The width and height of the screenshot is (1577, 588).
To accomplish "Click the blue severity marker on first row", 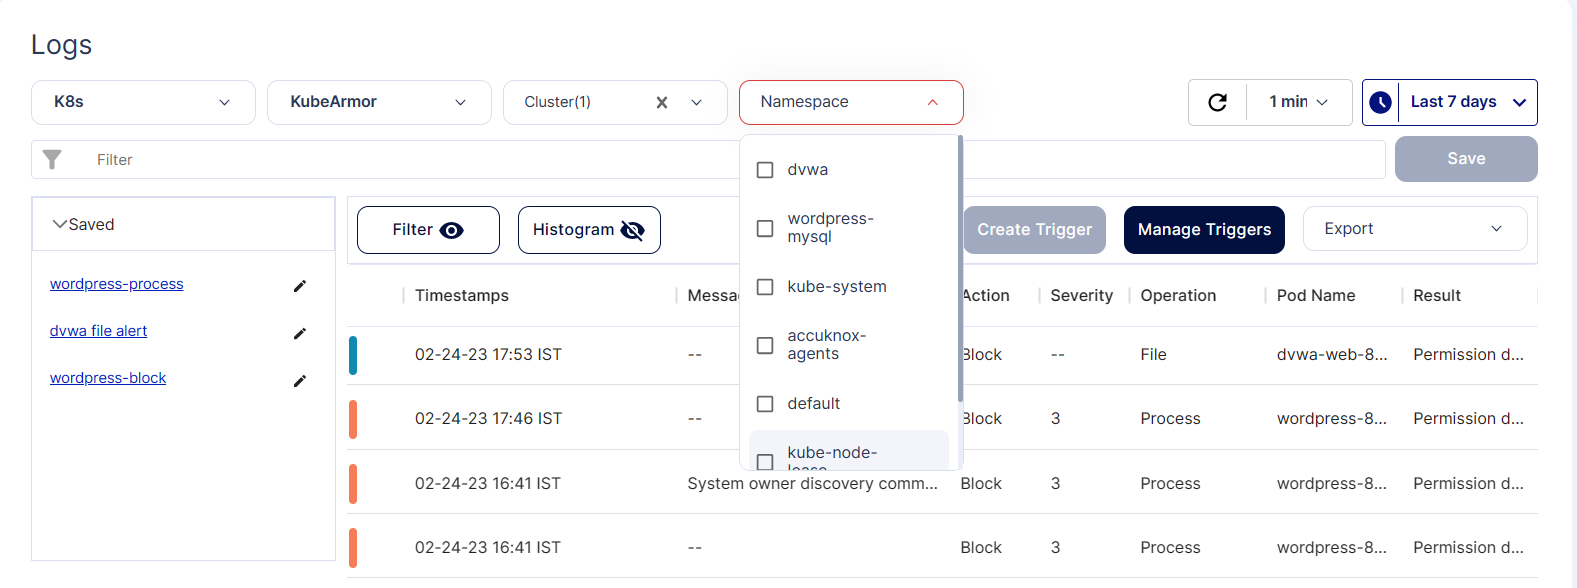I will pyautogui.click(x=353, y=355).
